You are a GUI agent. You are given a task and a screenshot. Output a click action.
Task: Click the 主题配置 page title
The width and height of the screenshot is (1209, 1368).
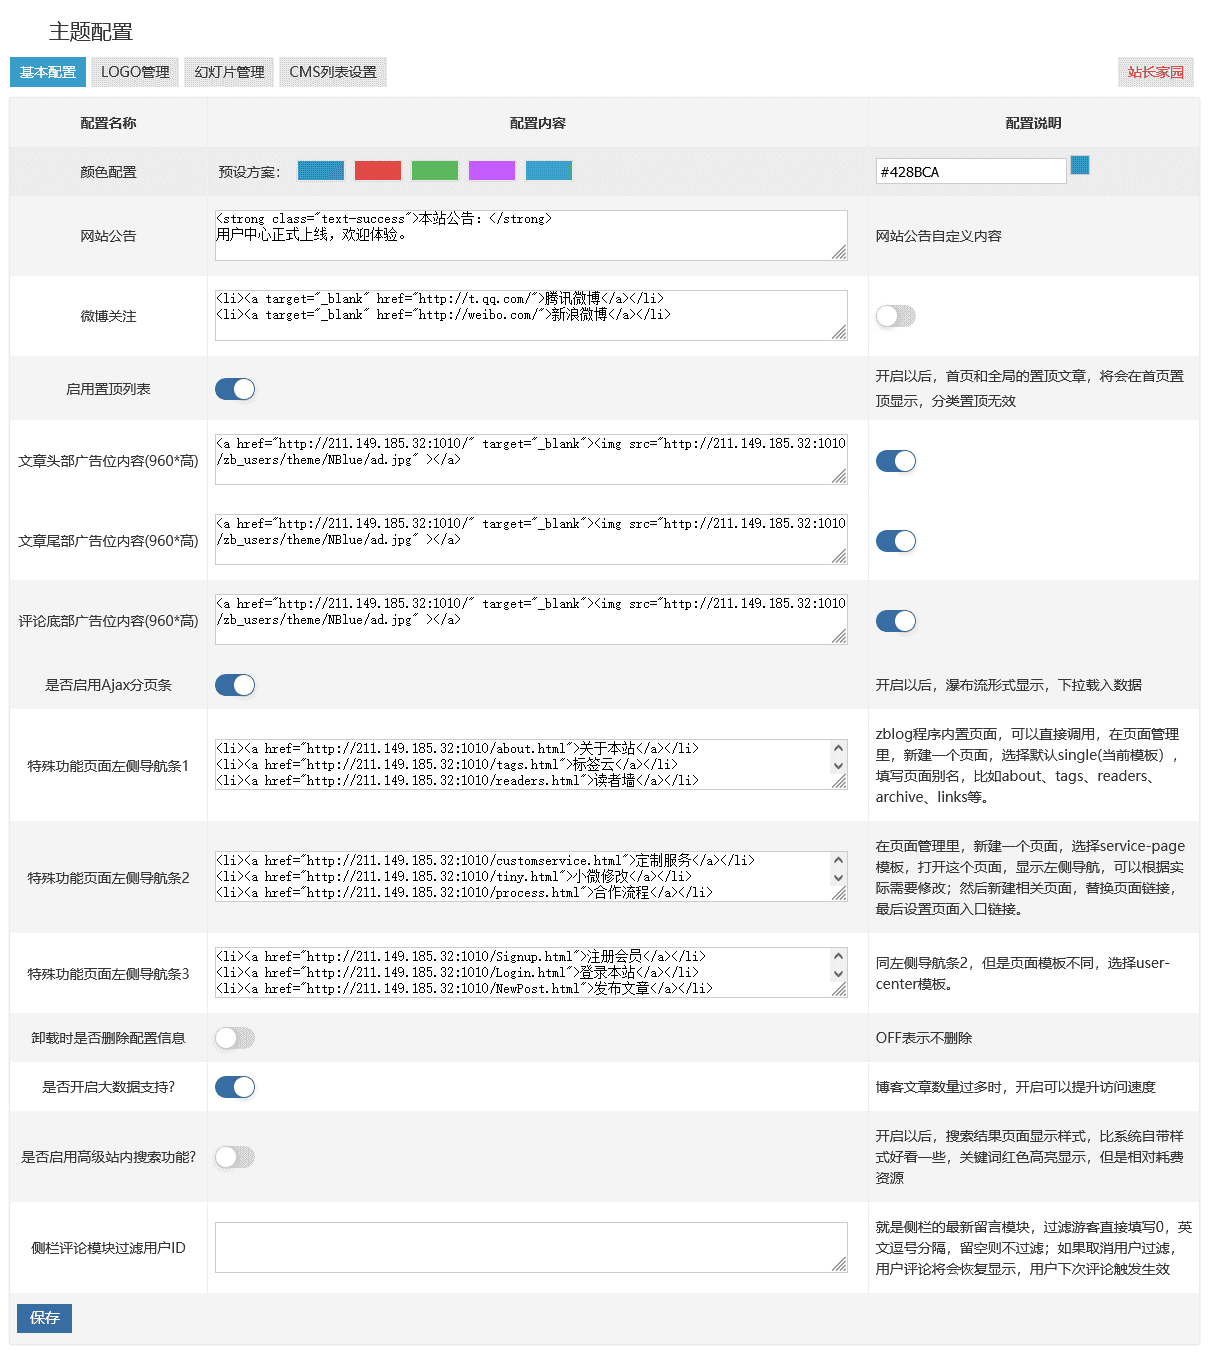point(91,32)
